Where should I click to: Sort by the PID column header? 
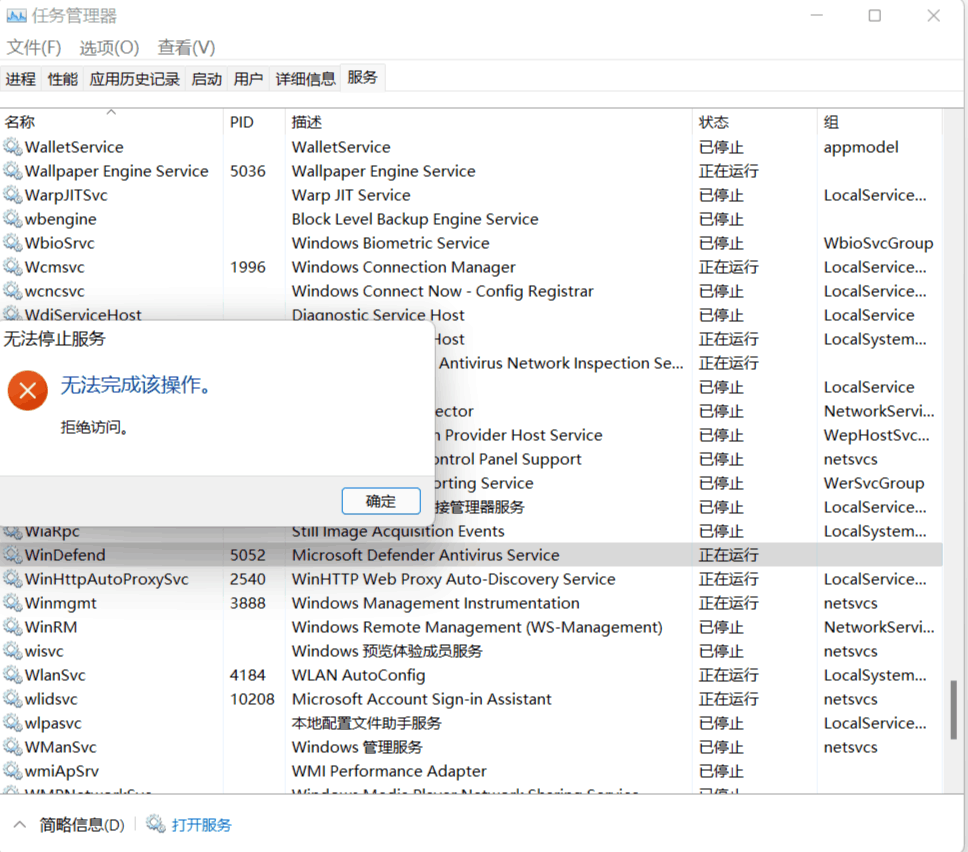pos(254,122)
